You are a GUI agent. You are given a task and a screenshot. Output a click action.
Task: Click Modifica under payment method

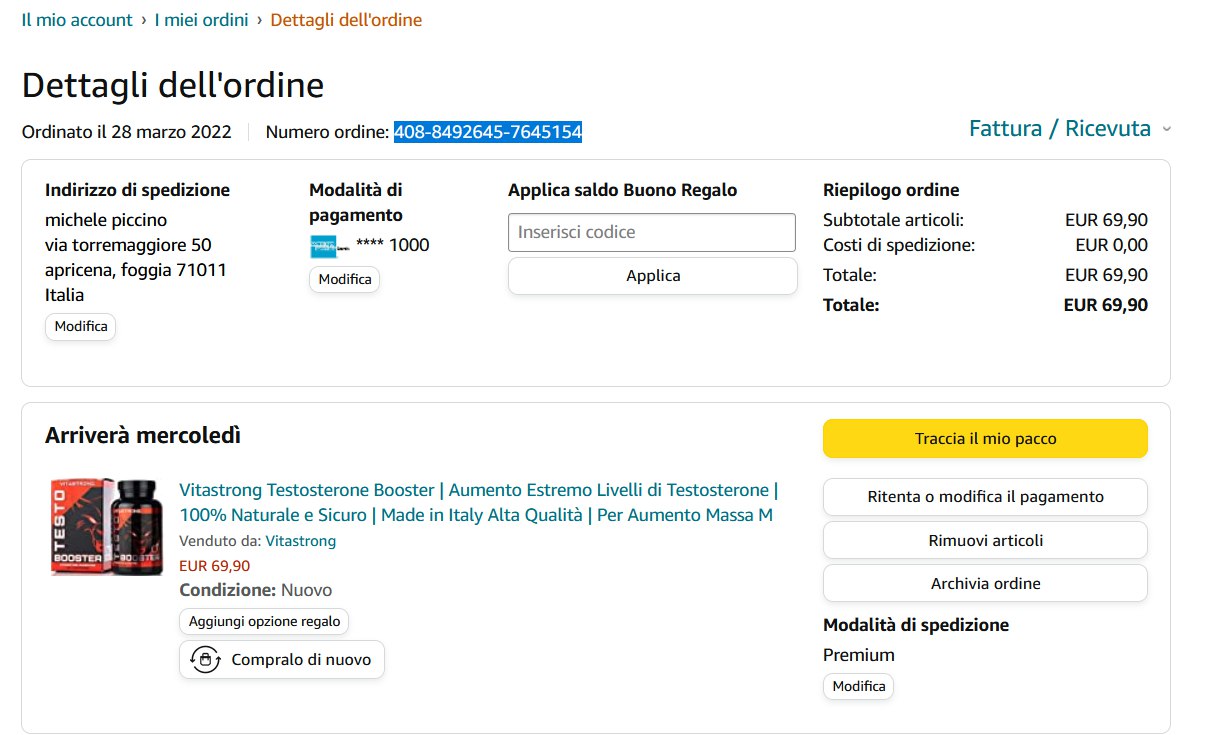point(344,280)
